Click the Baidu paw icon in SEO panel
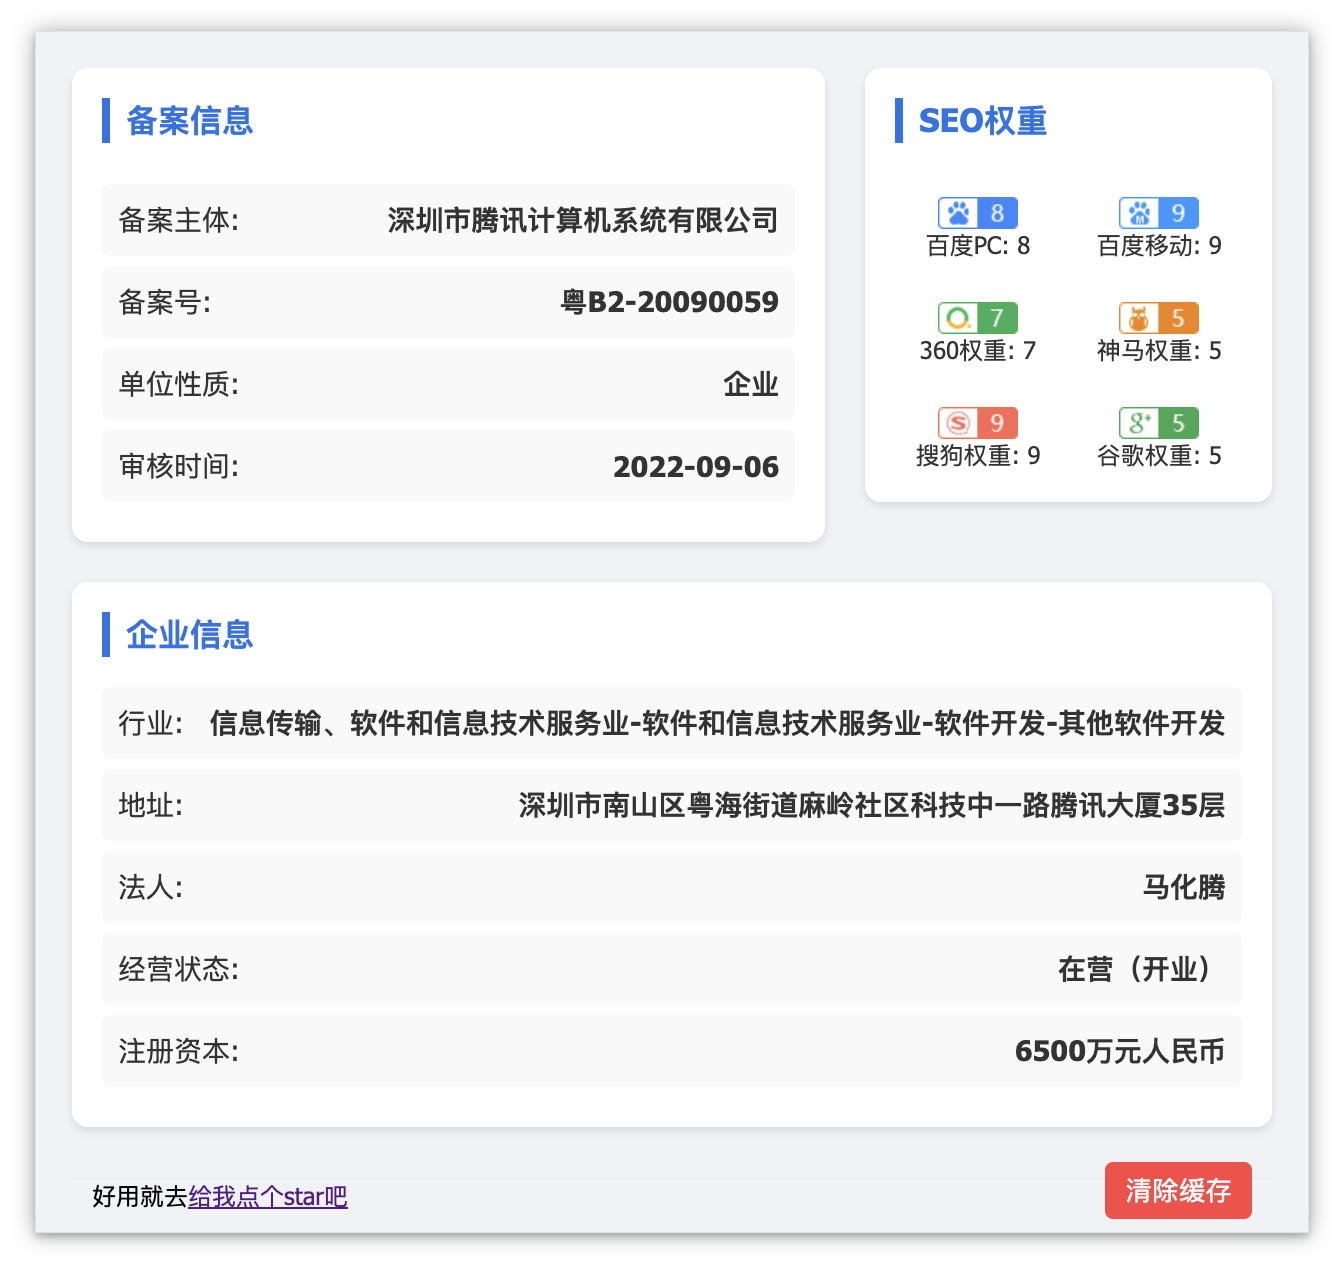1344x1272 pixels. [957, 213]
